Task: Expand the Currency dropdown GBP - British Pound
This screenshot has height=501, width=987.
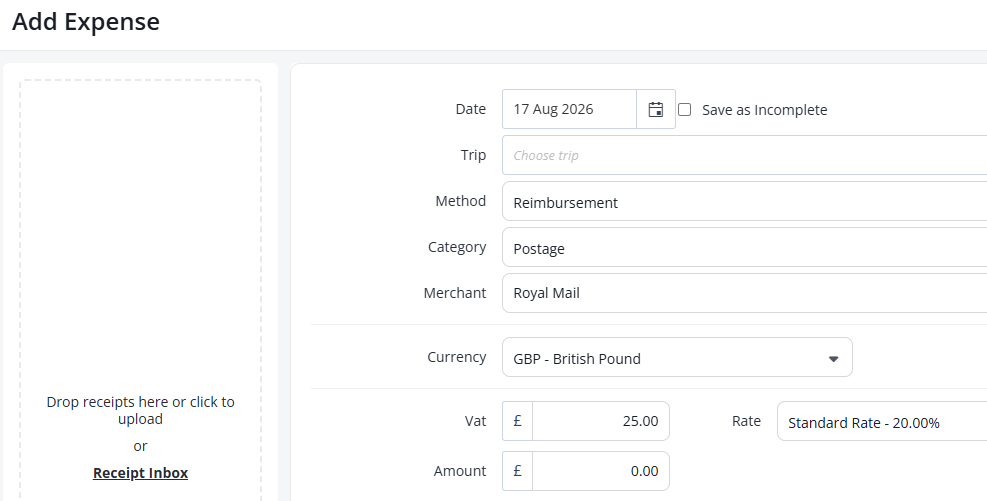Action: point(677,357)
